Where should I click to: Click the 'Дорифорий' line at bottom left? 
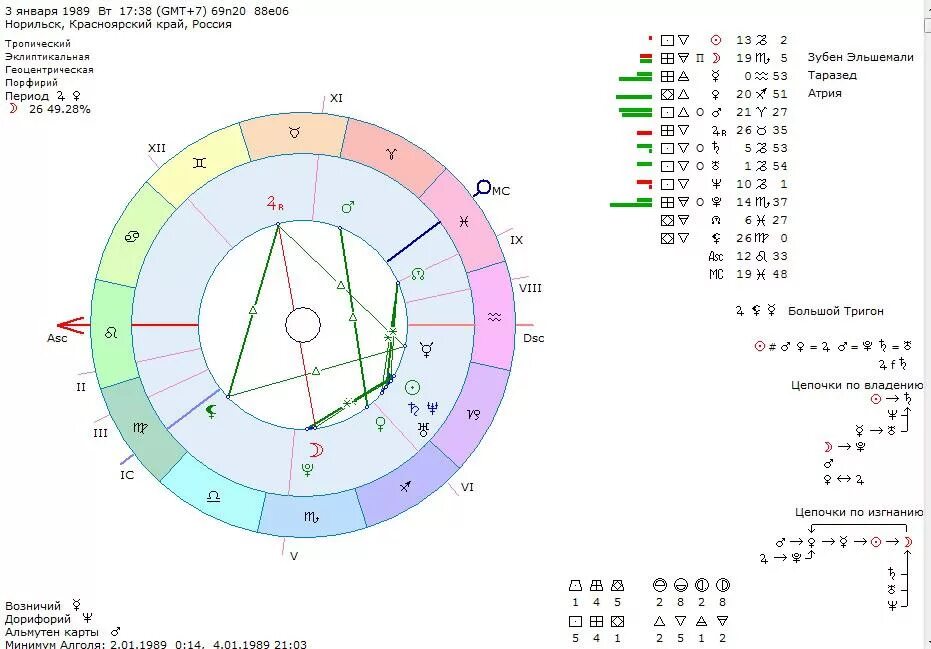[x=49, y=619]
